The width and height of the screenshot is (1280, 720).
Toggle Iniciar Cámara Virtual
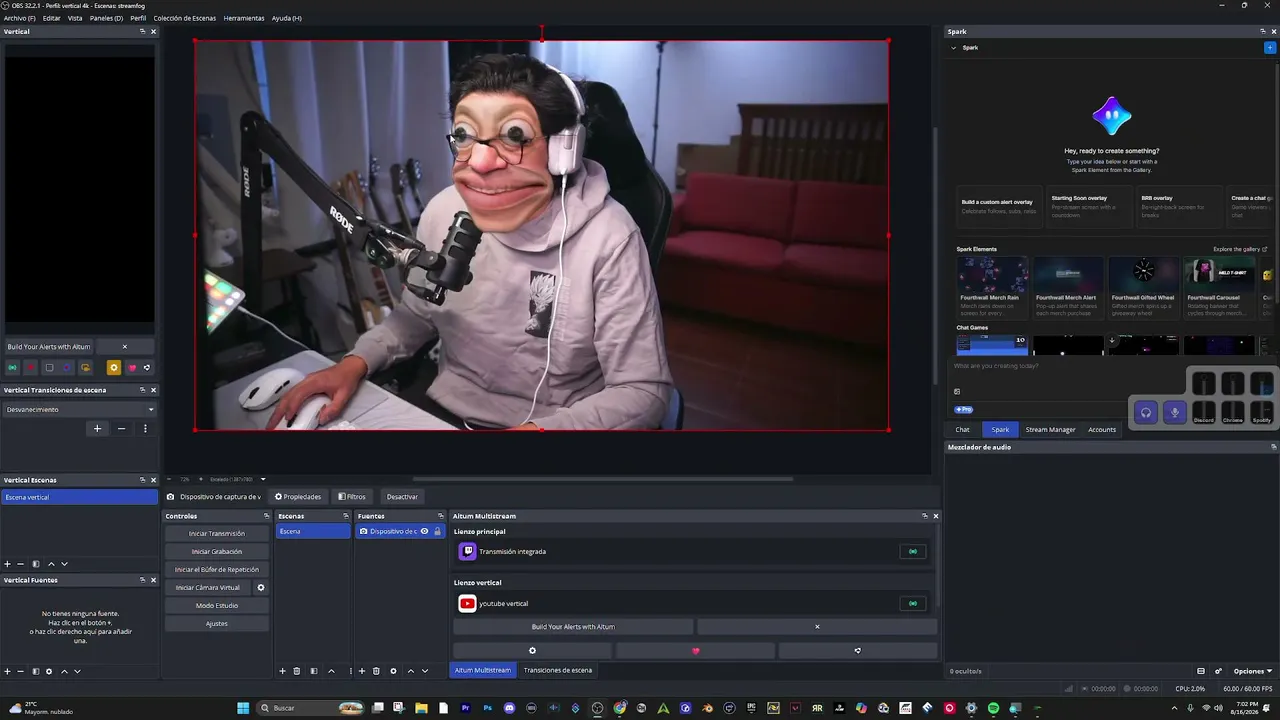click(x=208, y=588)
